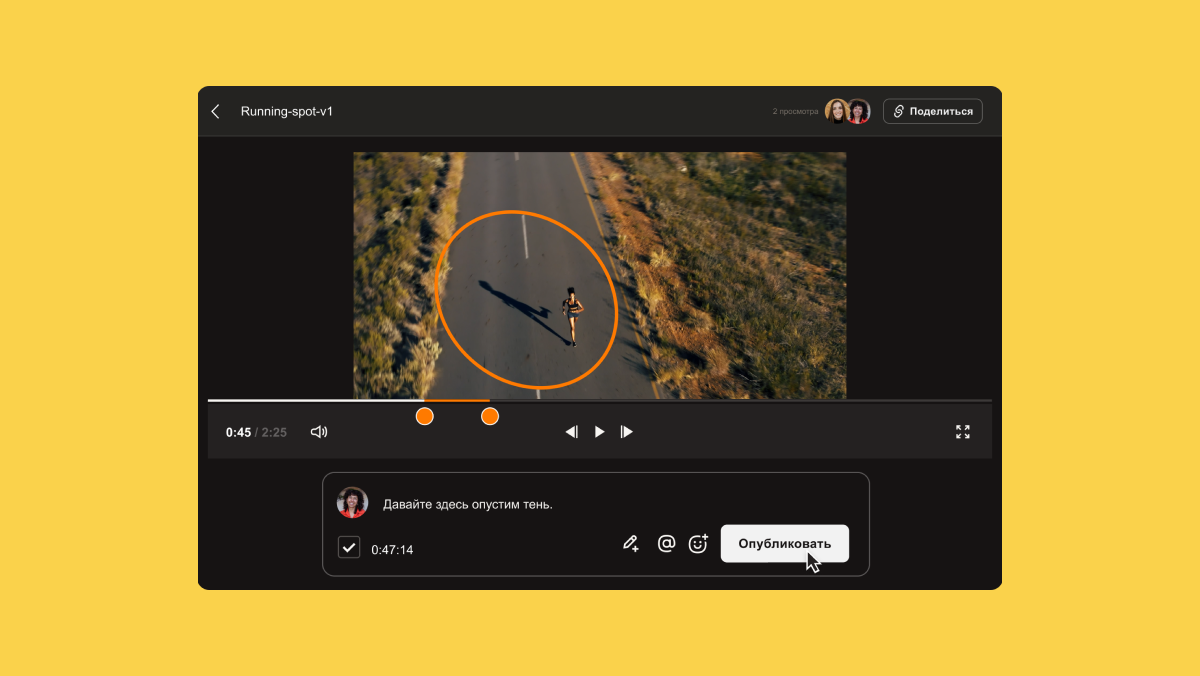Click the second orange timeline marker

point(490,416)
